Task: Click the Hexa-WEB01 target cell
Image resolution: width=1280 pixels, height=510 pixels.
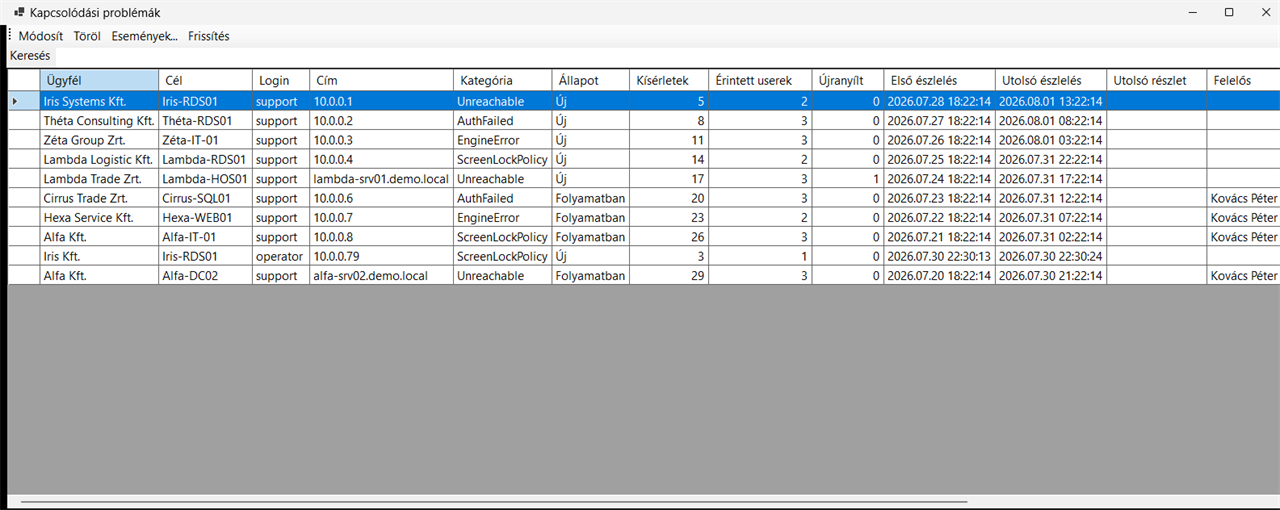Action: point(205,217)
